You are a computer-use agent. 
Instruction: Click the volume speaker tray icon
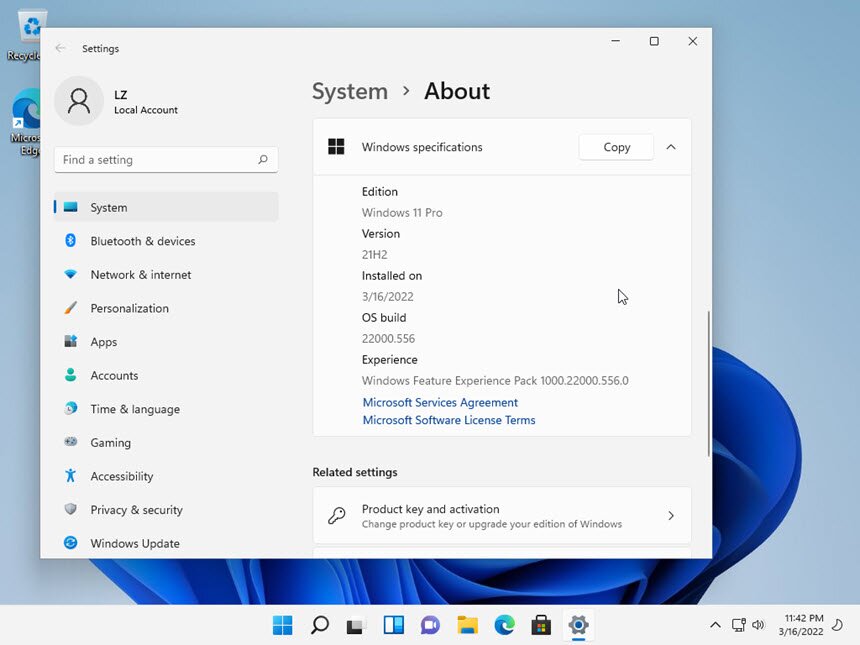759,625
